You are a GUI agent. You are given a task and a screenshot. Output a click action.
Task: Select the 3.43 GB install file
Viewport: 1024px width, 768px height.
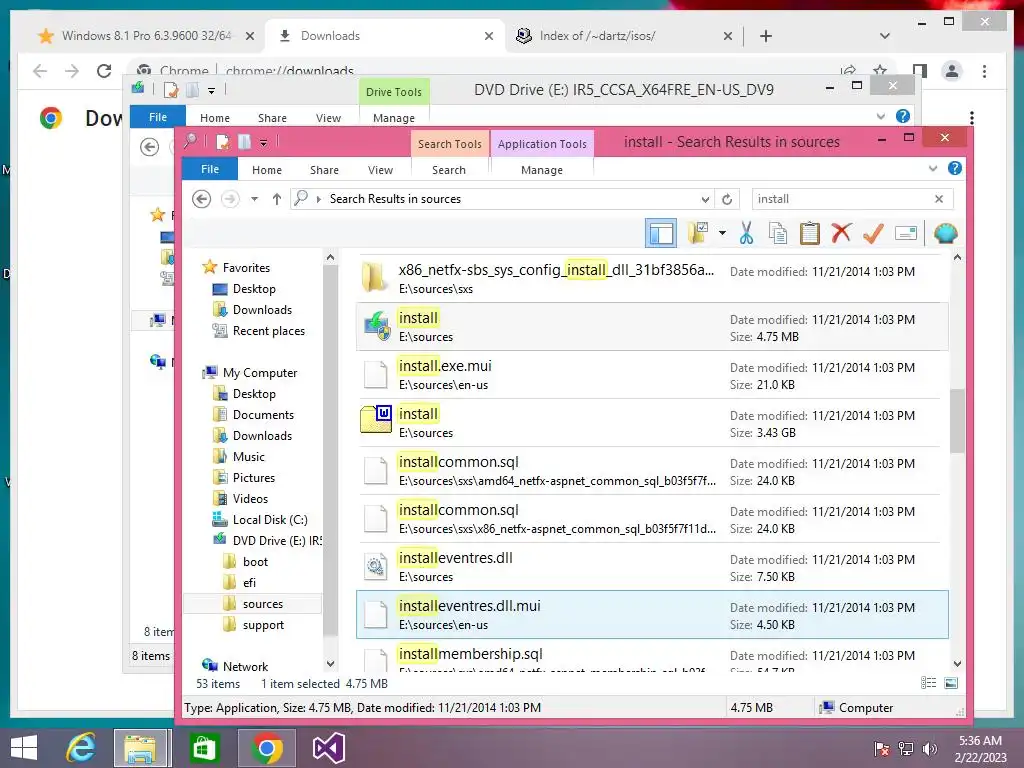coord(652,423)
